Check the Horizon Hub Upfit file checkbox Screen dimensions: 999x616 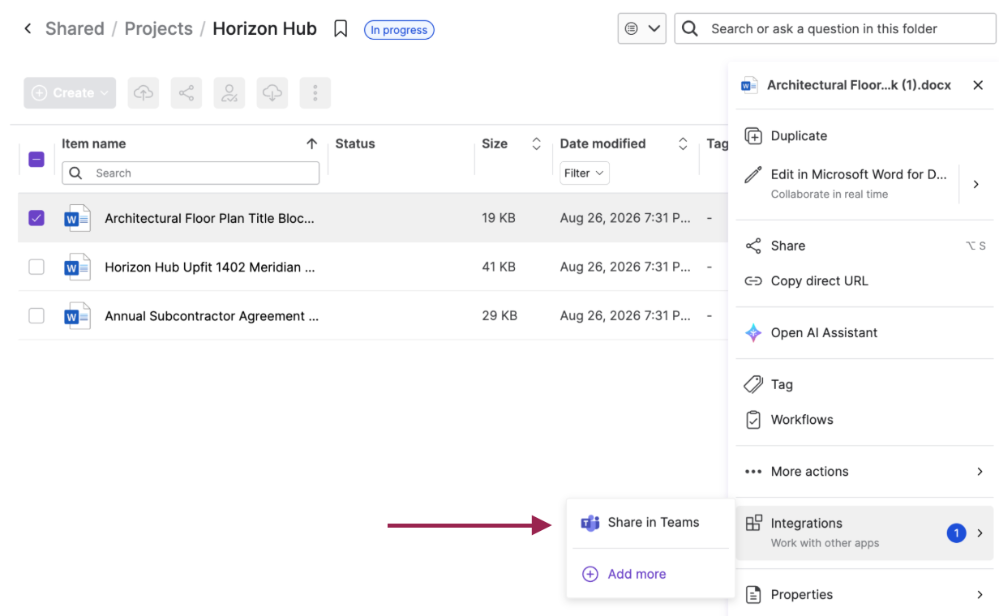36,267
